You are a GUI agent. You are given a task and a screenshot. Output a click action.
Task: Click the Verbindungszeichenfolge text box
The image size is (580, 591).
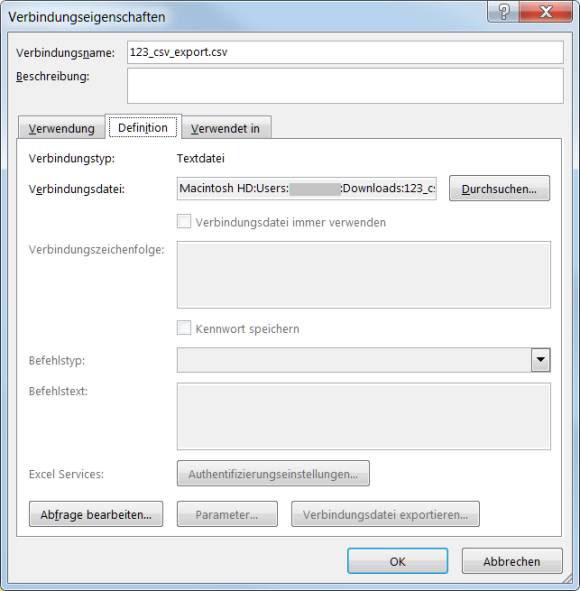point(364,275)
